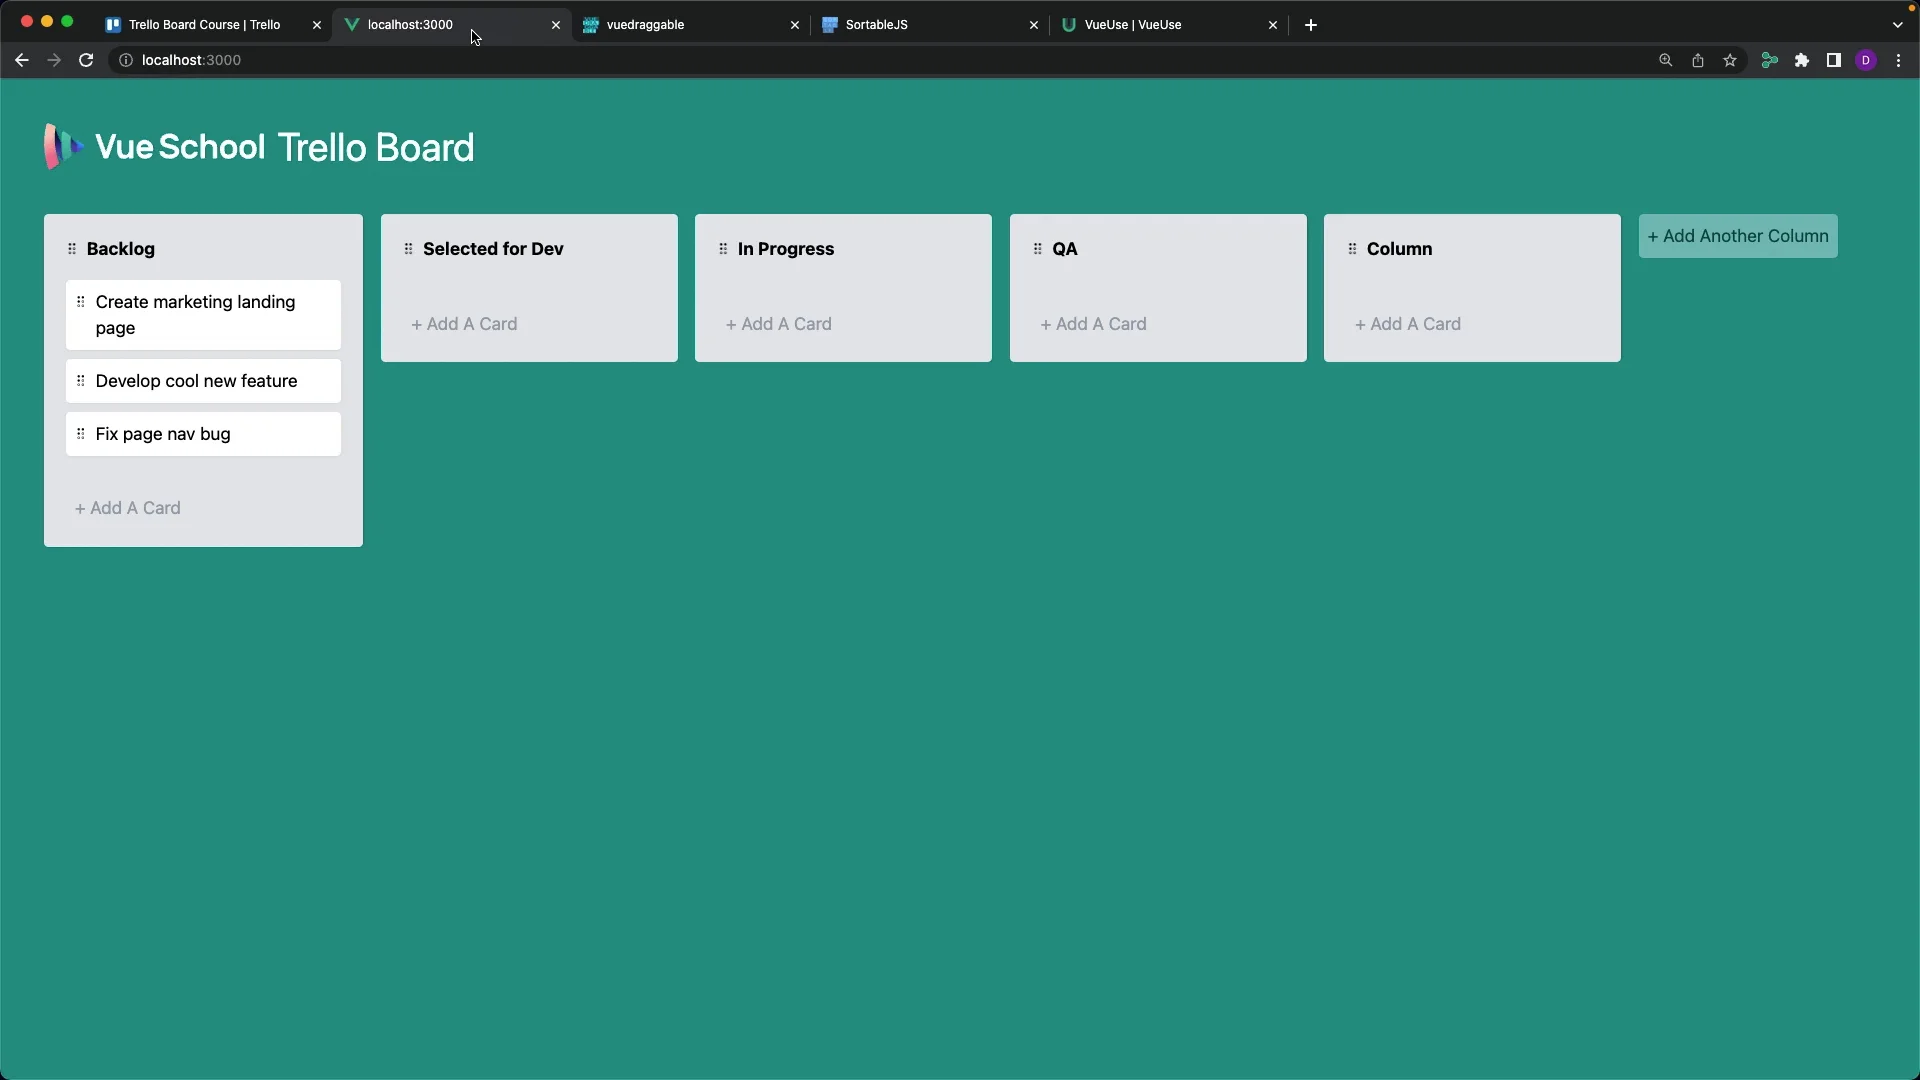The height and width of the screenshot is (1080, 1920).
Task: Bookmark page with the star icon
Action: [x=1730, y=60]
